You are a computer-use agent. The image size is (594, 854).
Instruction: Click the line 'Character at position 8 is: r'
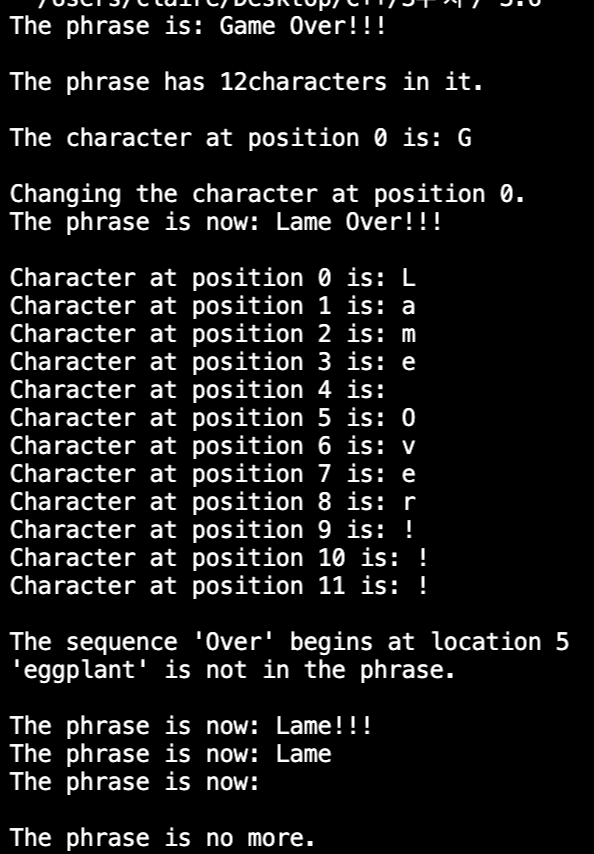pos(213,502)
